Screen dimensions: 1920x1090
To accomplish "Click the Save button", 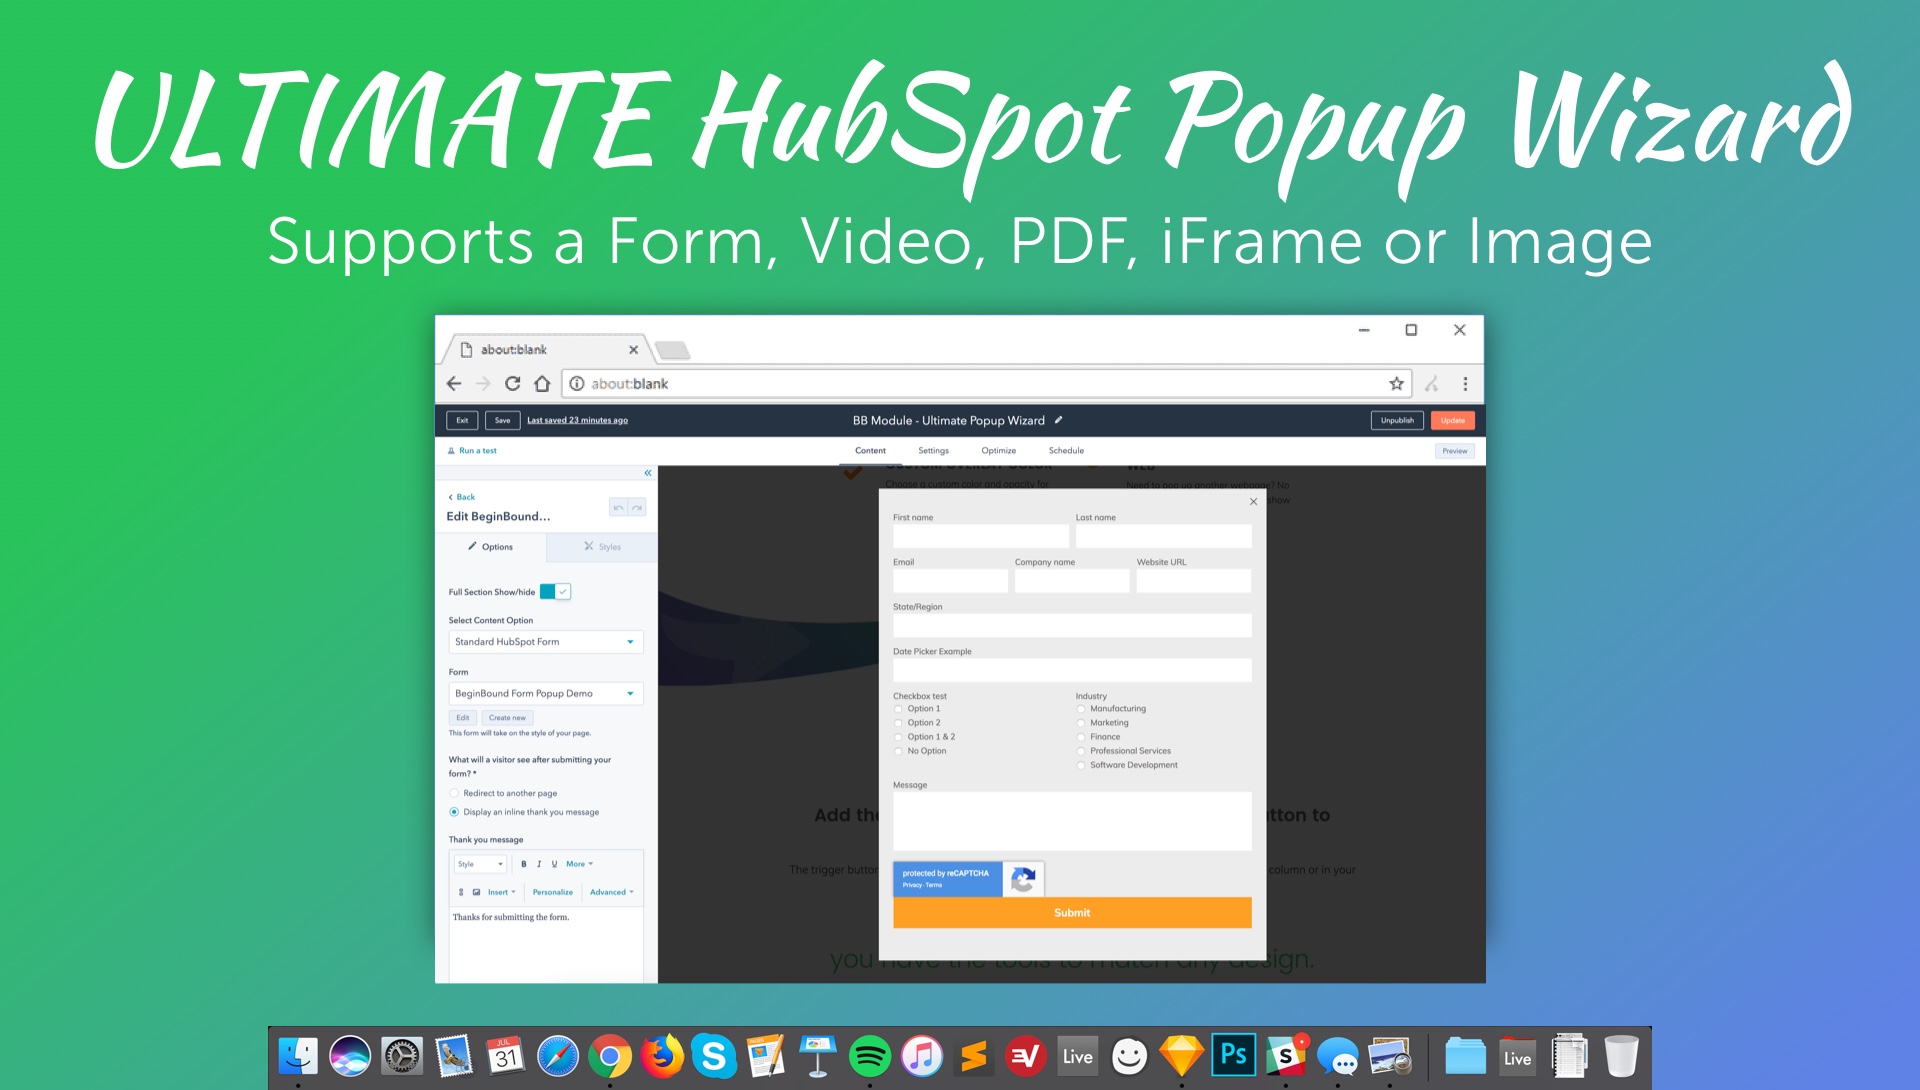I will [502, 421].
